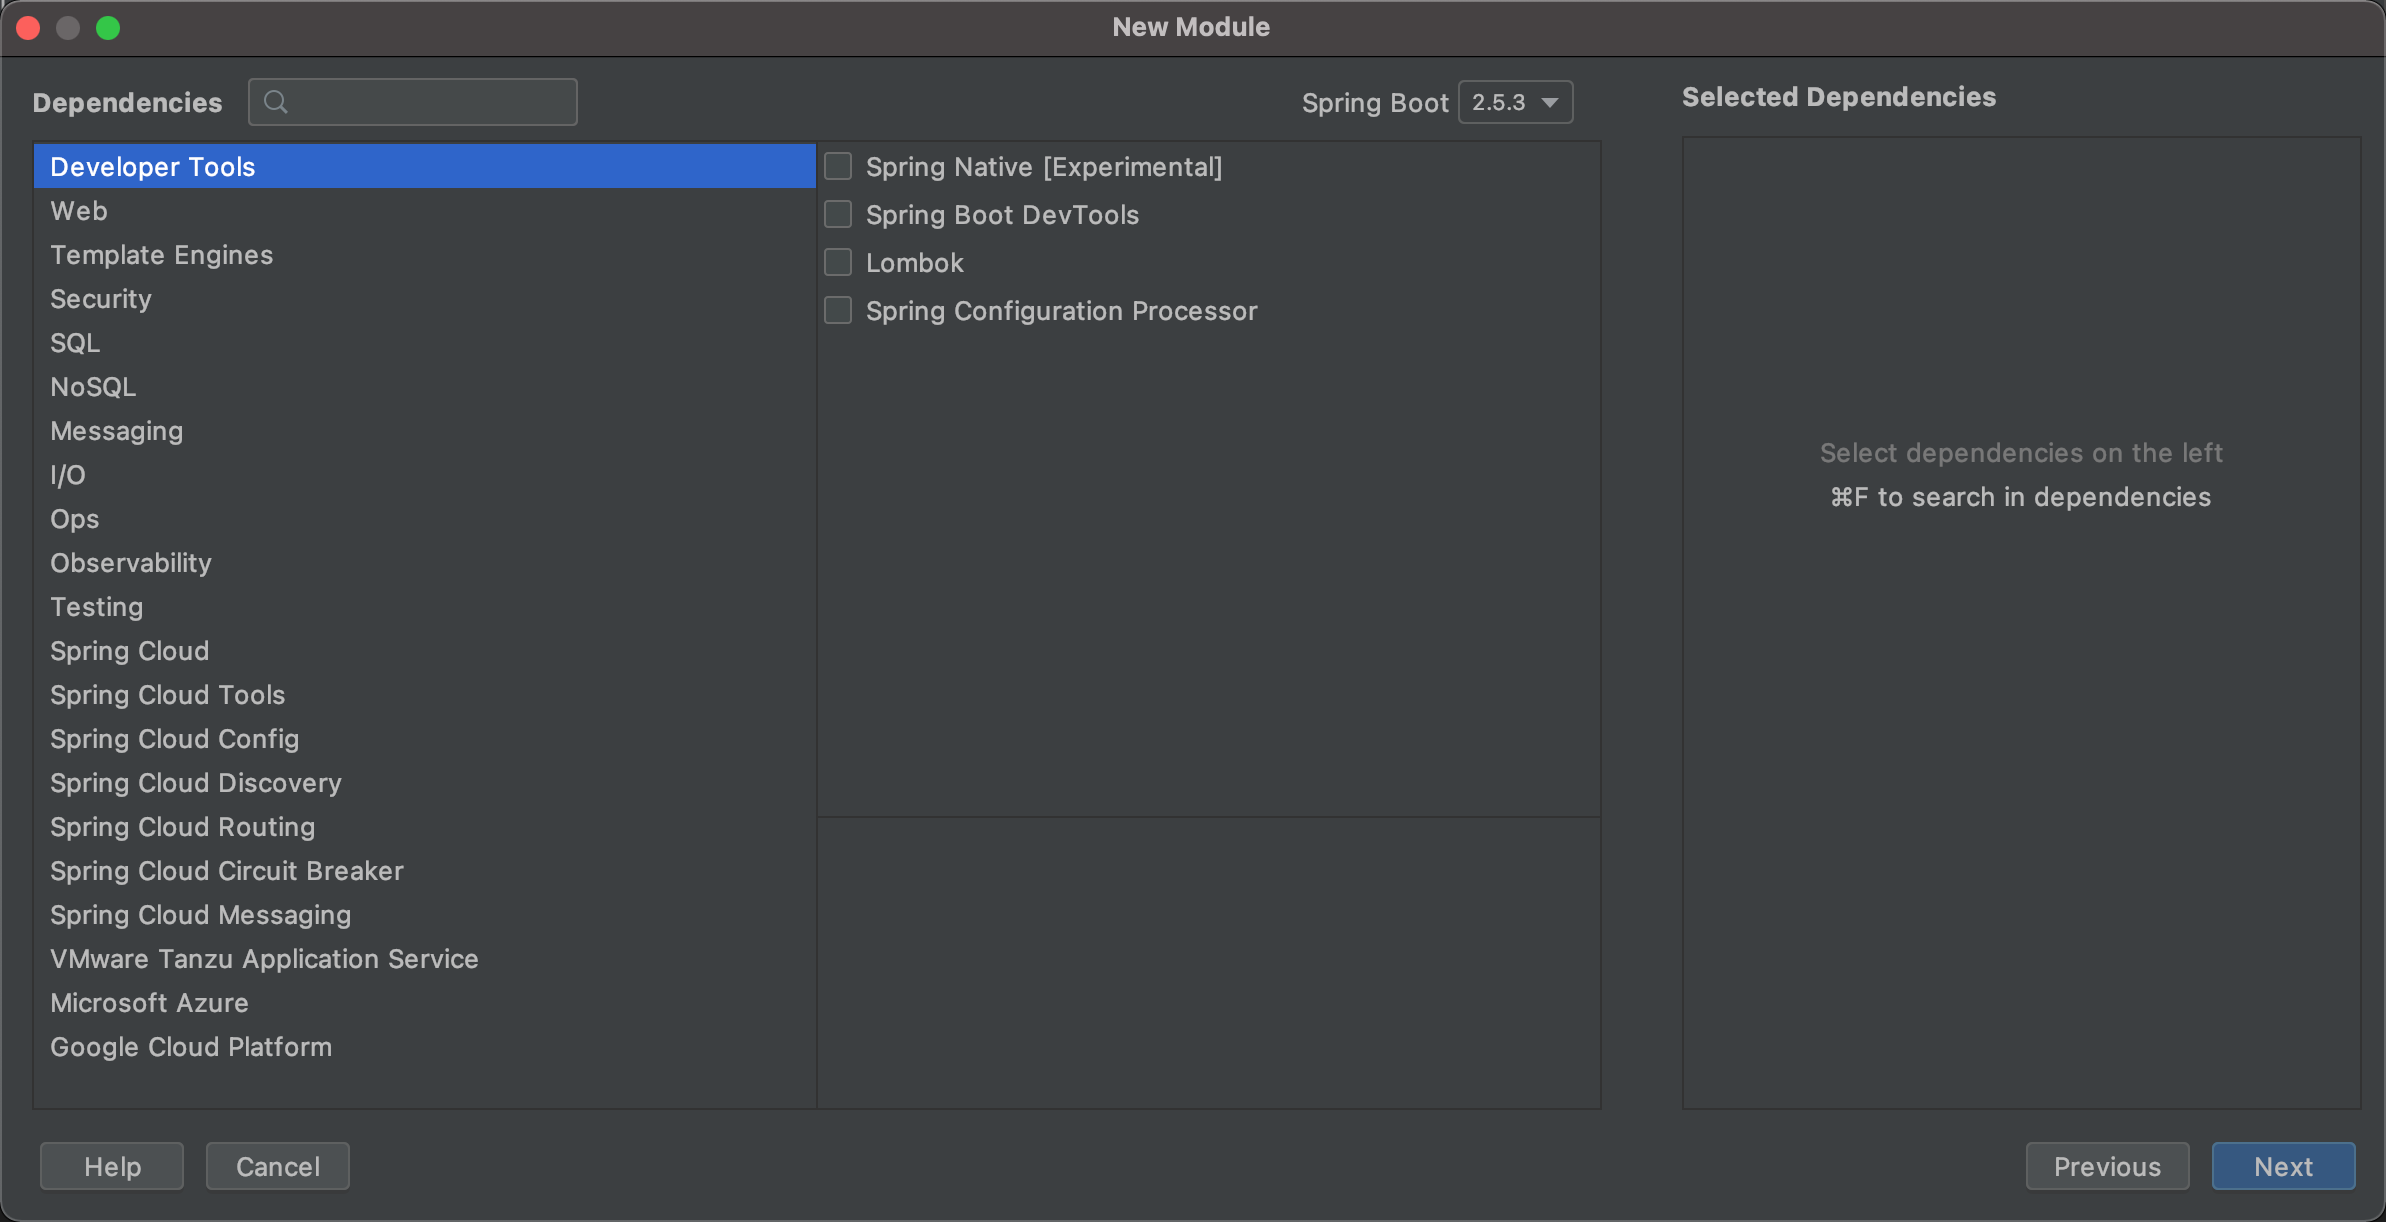The image size is (2386, 1222).
Task: Go back with the Previous button
Action: (x=2107, y=1166)
